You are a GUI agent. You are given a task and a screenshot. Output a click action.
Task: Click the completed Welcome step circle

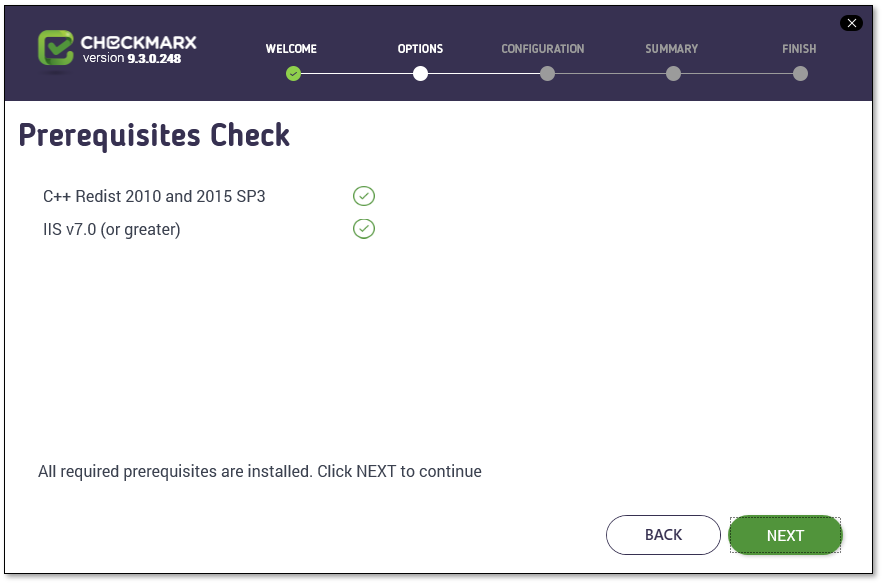293,73
